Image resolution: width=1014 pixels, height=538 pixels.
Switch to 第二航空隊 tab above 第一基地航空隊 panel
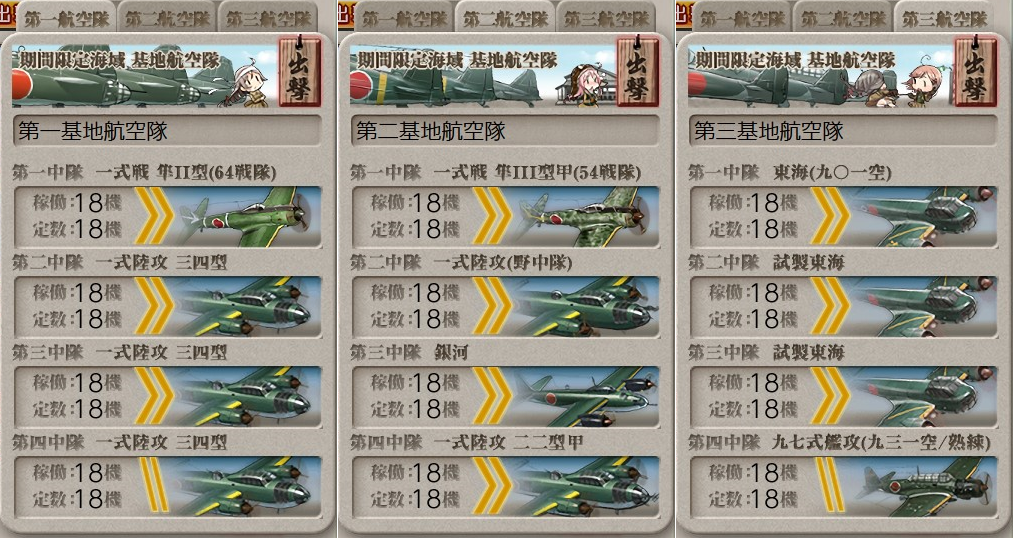pyautogui.click(x=167, y=17)
